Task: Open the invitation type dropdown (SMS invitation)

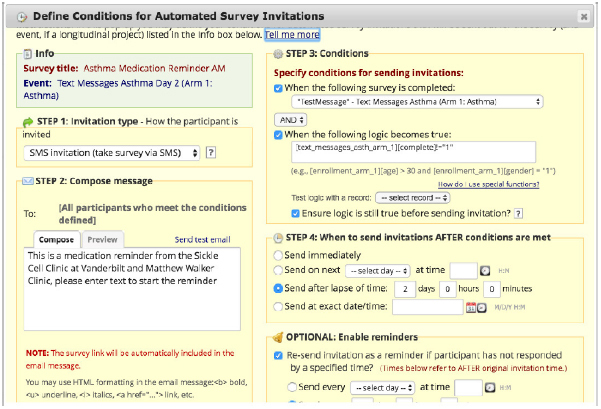Action: (x=112, y=153)
